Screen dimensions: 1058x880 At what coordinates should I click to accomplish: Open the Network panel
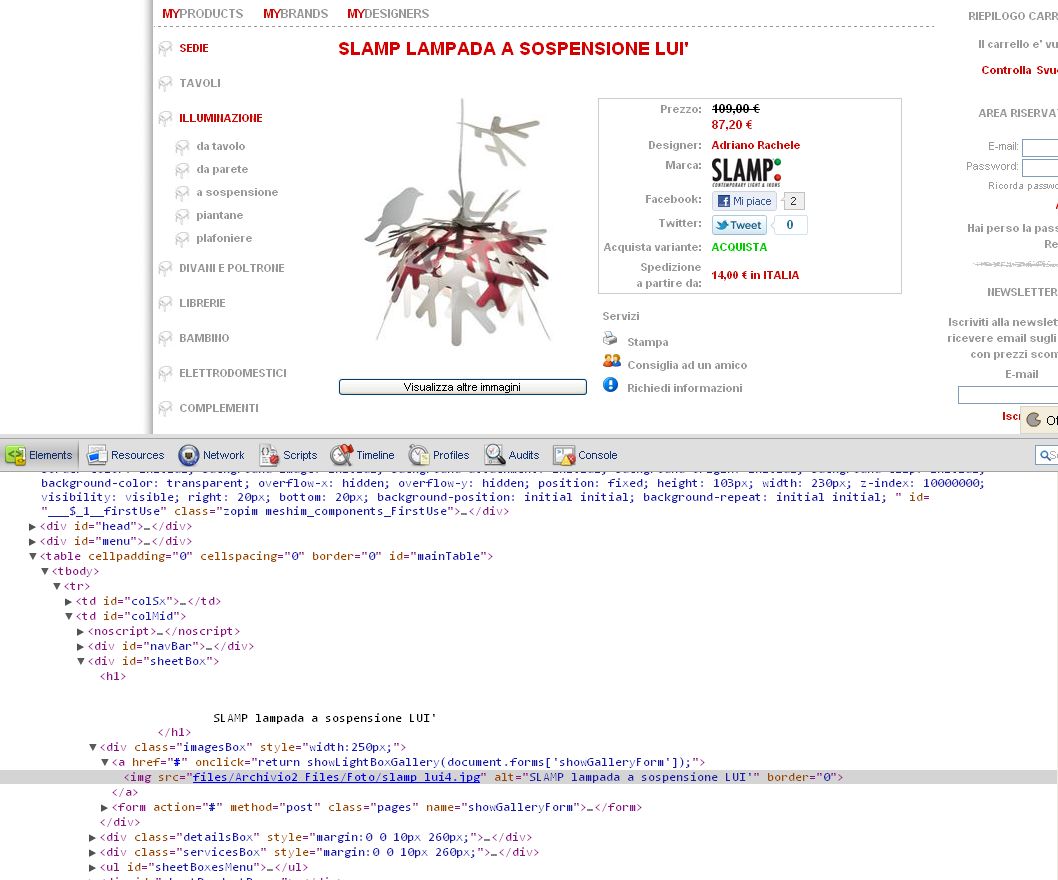click(211, 456)
